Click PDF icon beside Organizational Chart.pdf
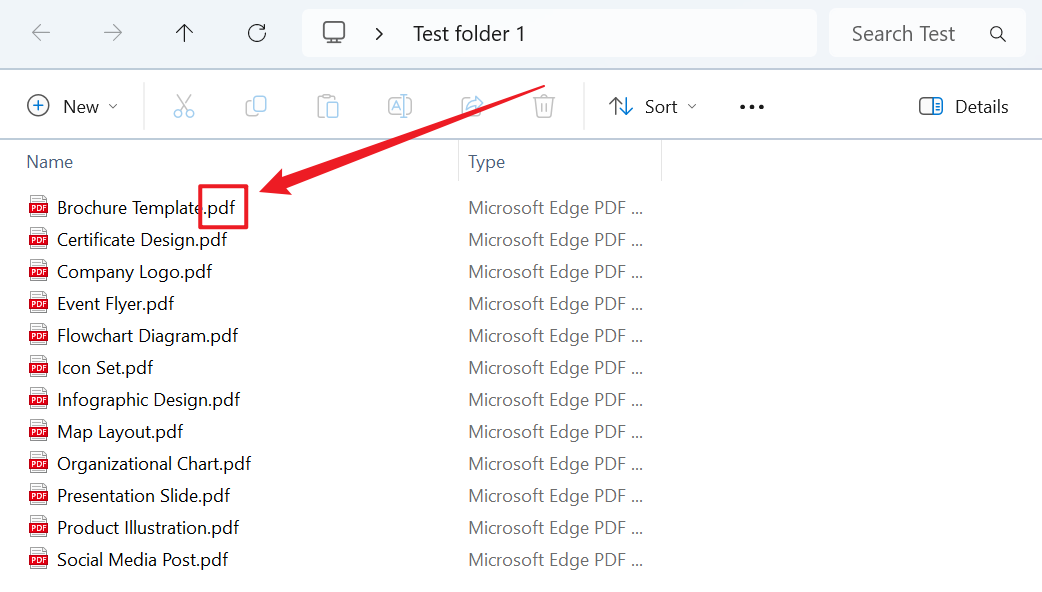 click(x=39, y=463)
